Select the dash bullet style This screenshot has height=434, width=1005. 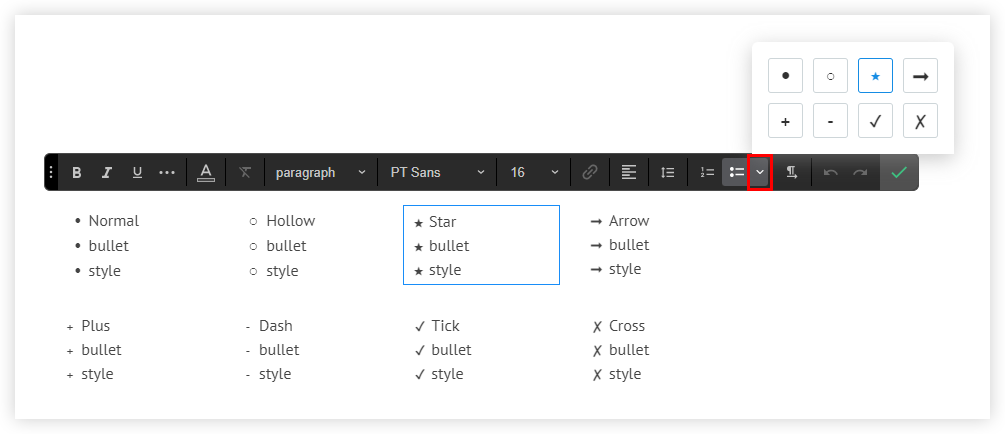(x=830, y=121)
